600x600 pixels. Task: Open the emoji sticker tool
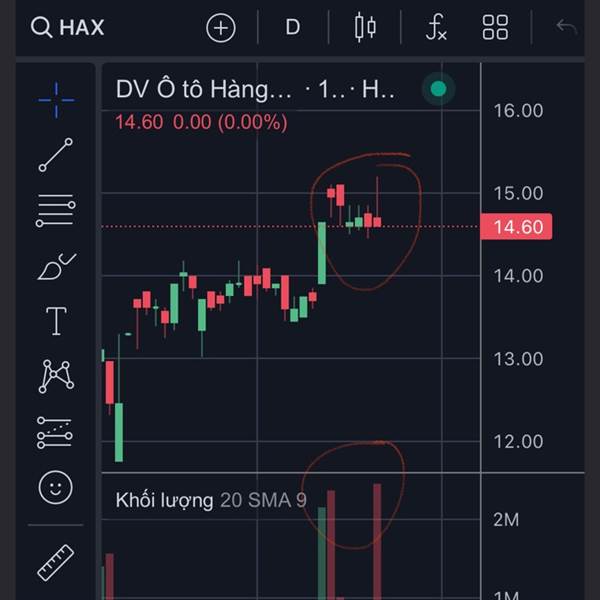pyautogui.click(x=55, y=488)
